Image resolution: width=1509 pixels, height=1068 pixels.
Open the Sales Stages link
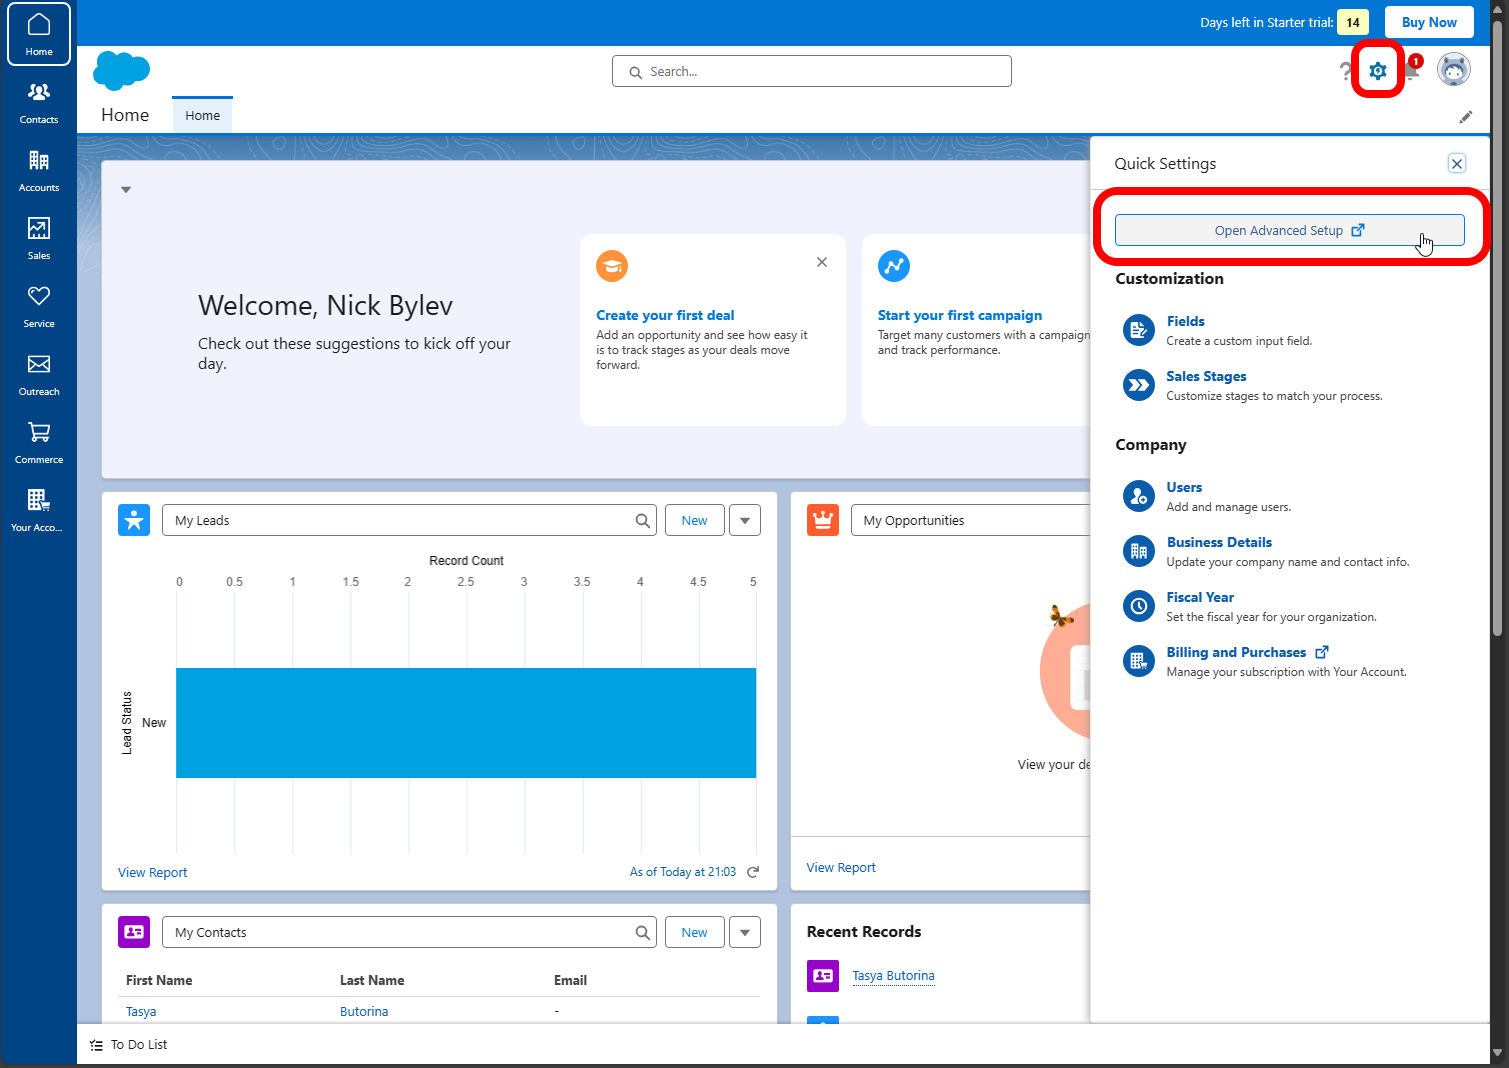[1206, 376]
